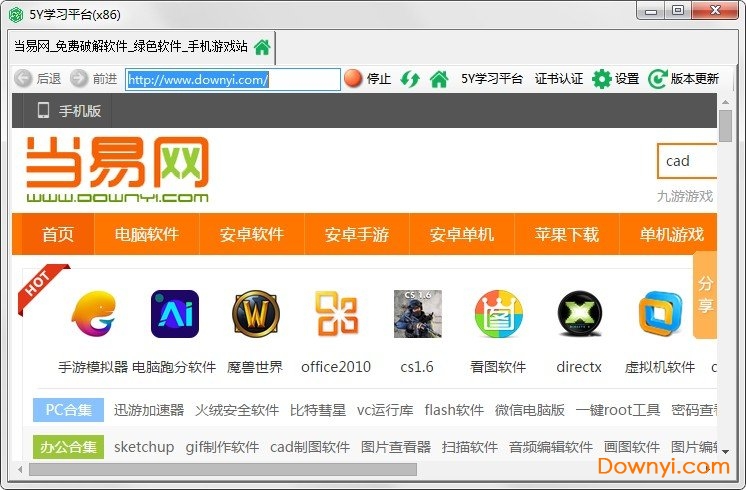Open the 看图软件 icon
Screen dimensions: 746x490
pyautogui.click(x=498, y=314)
